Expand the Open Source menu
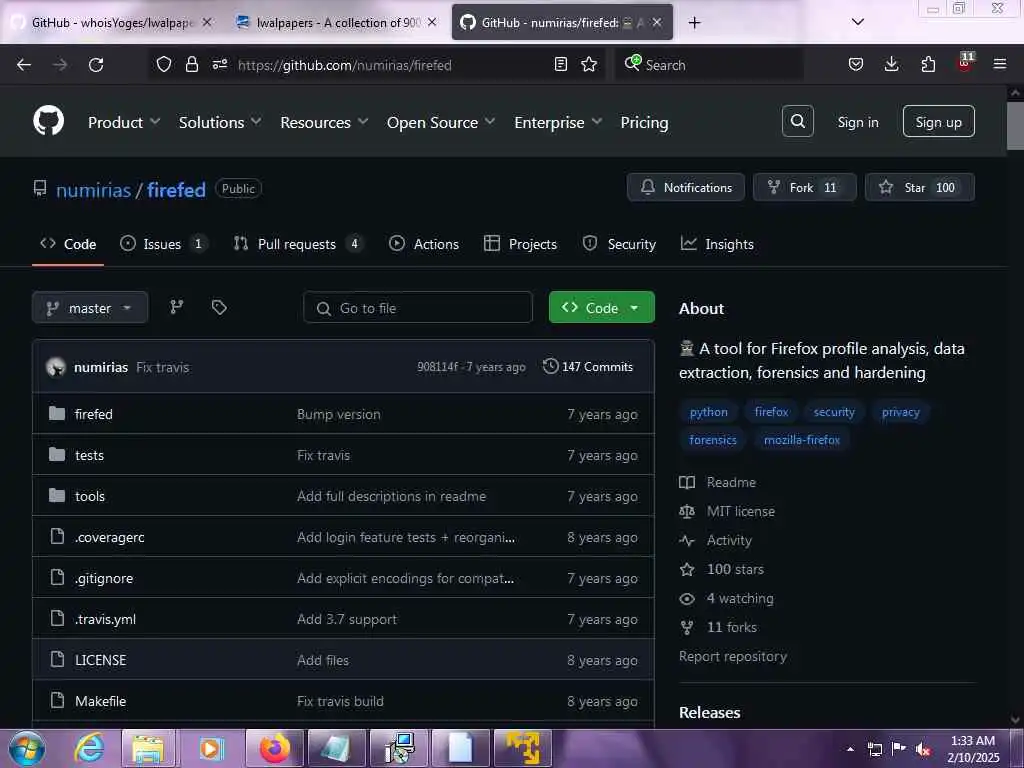Screen dimensions: 1024x768 441,122
